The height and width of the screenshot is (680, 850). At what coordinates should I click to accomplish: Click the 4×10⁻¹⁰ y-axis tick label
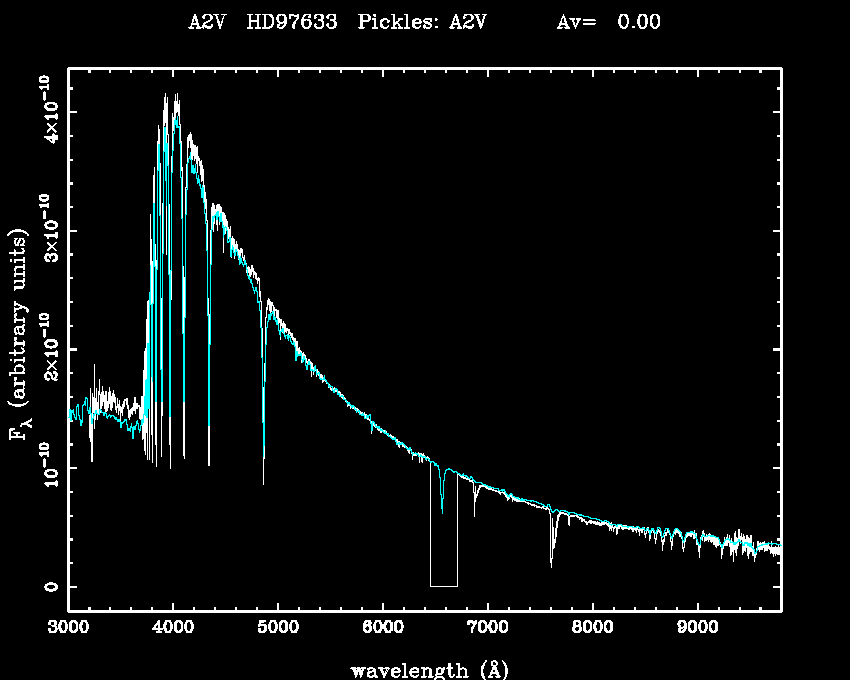point(48,111)
